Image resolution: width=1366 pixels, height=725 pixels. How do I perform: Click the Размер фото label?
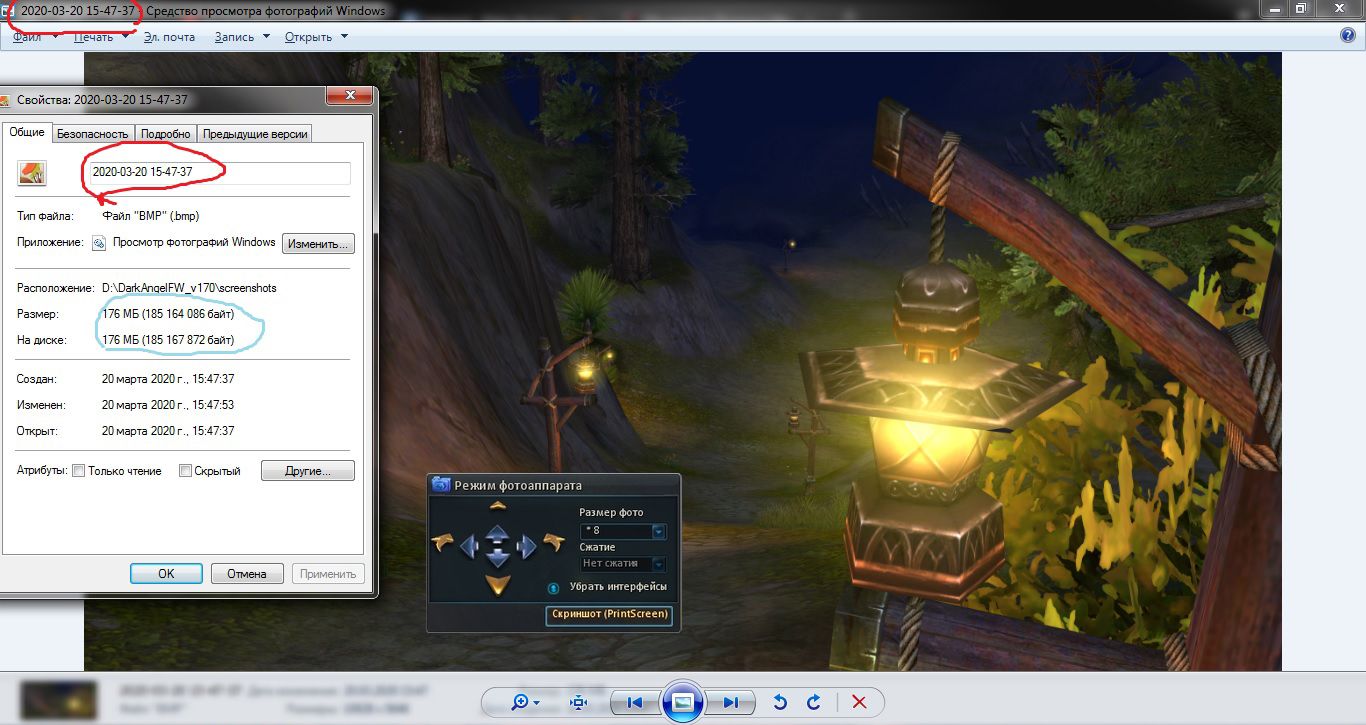[611, 512]
